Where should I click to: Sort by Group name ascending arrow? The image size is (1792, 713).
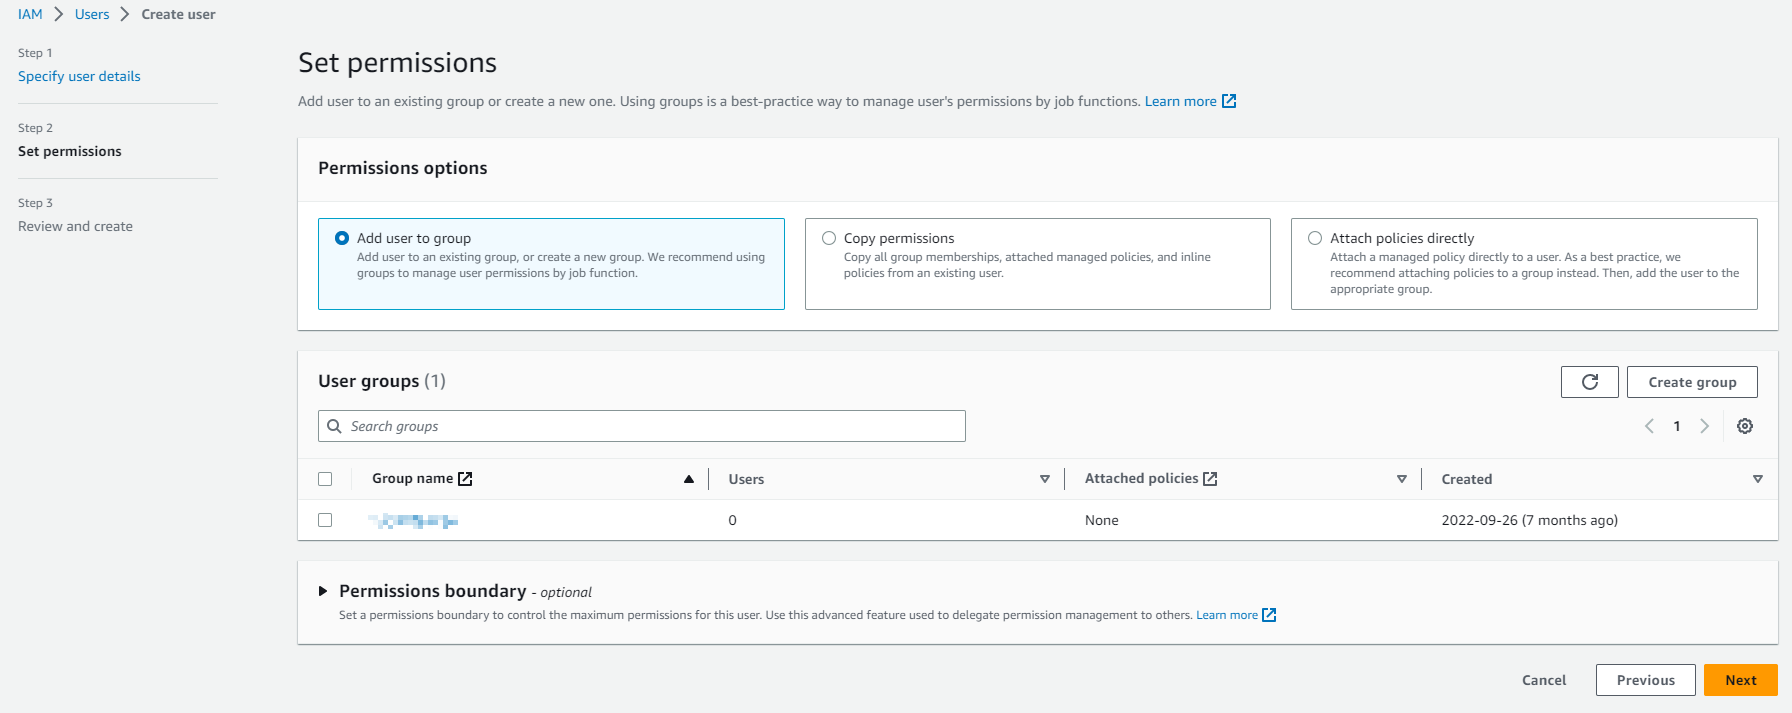[x=689, y=479]
